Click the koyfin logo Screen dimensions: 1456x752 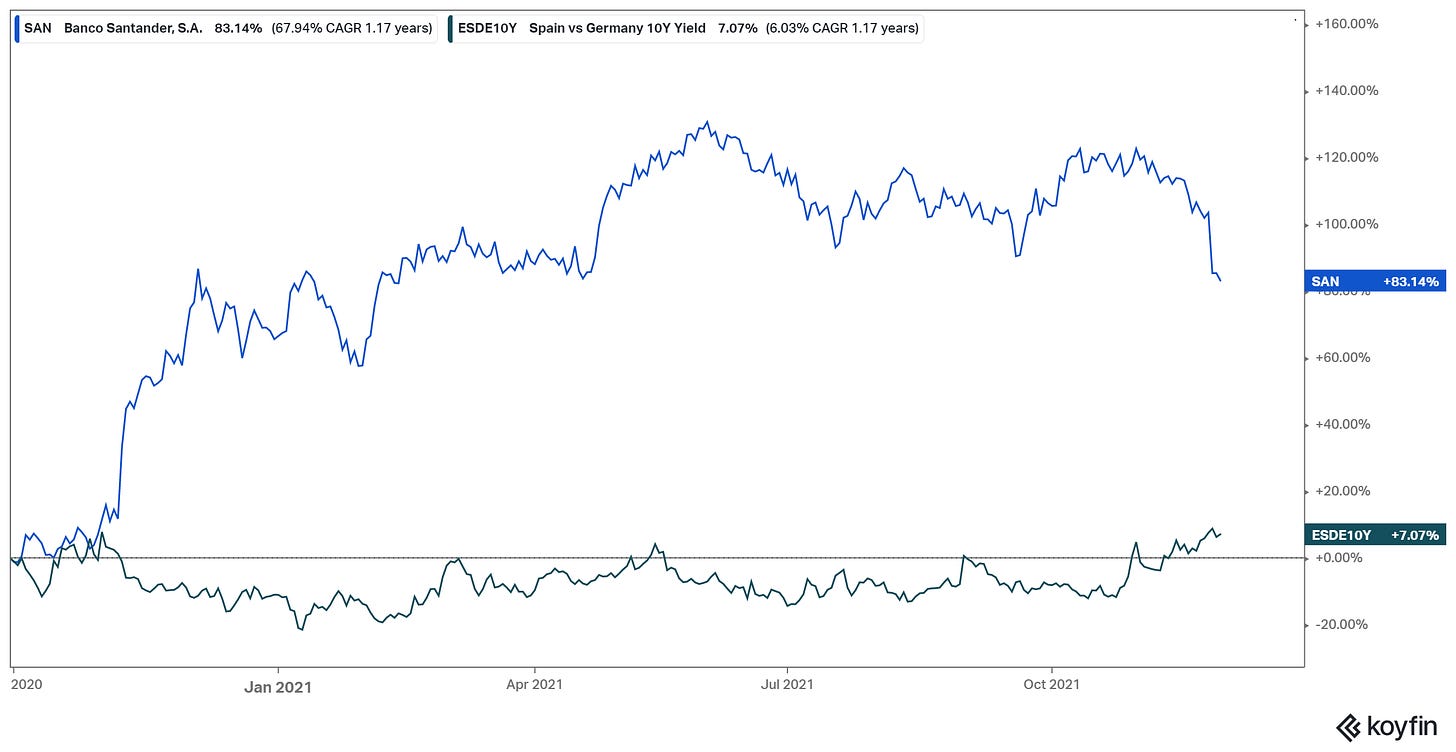(1385, 726)
